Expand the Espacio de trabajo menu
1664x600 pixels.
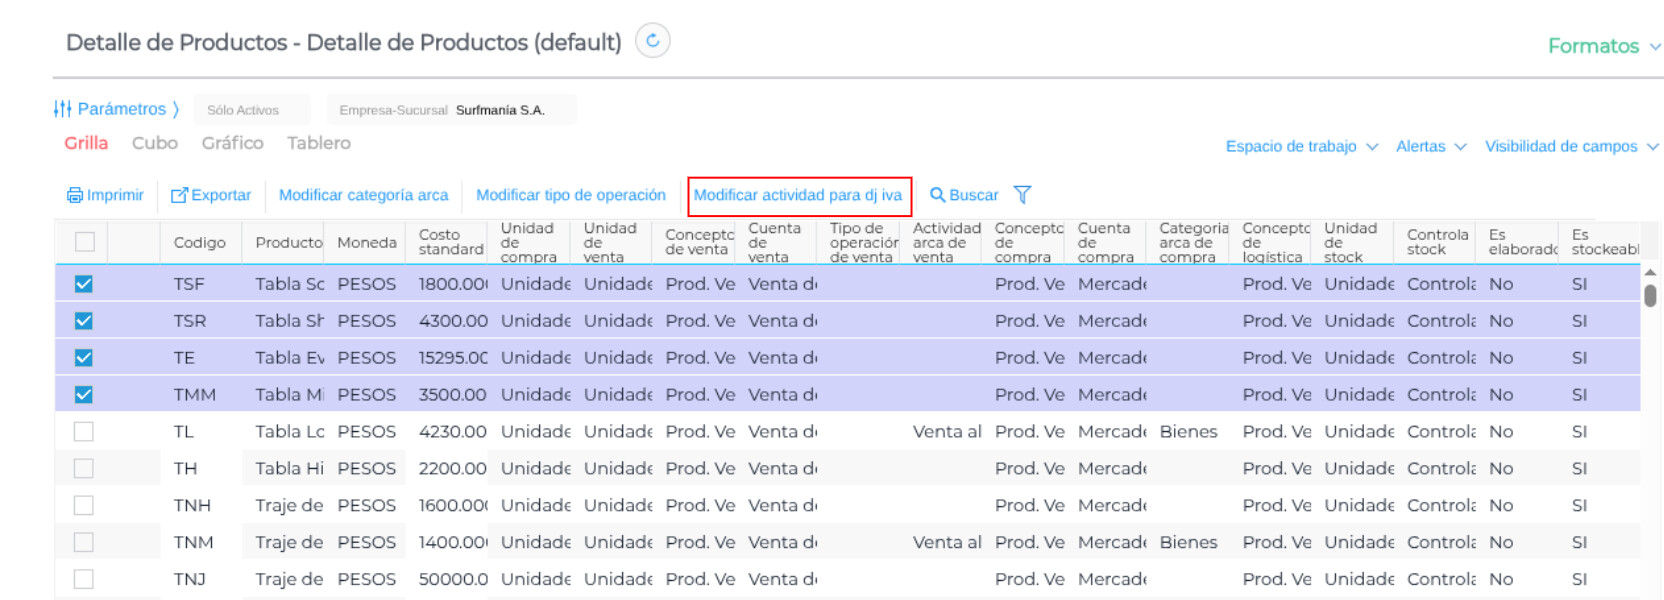(1301, 146)
